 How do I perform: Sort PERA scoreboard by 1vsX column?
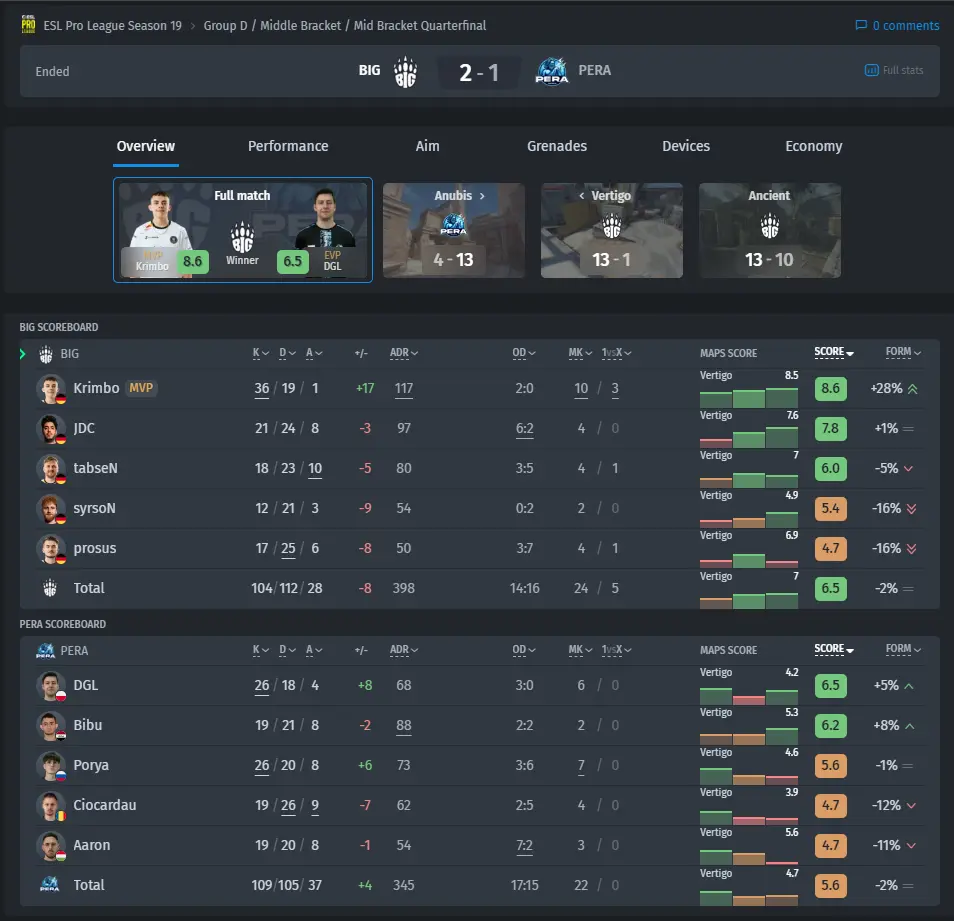616,650
